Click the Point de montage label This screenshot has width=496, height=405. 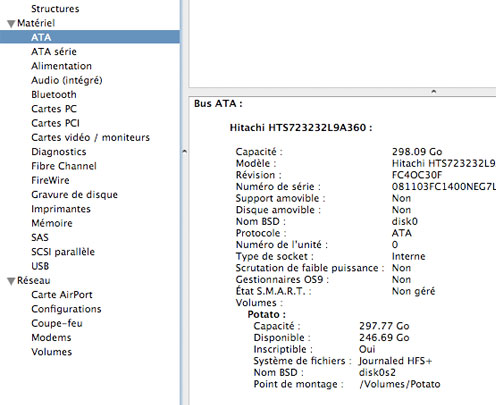click(x=298, y=384)
